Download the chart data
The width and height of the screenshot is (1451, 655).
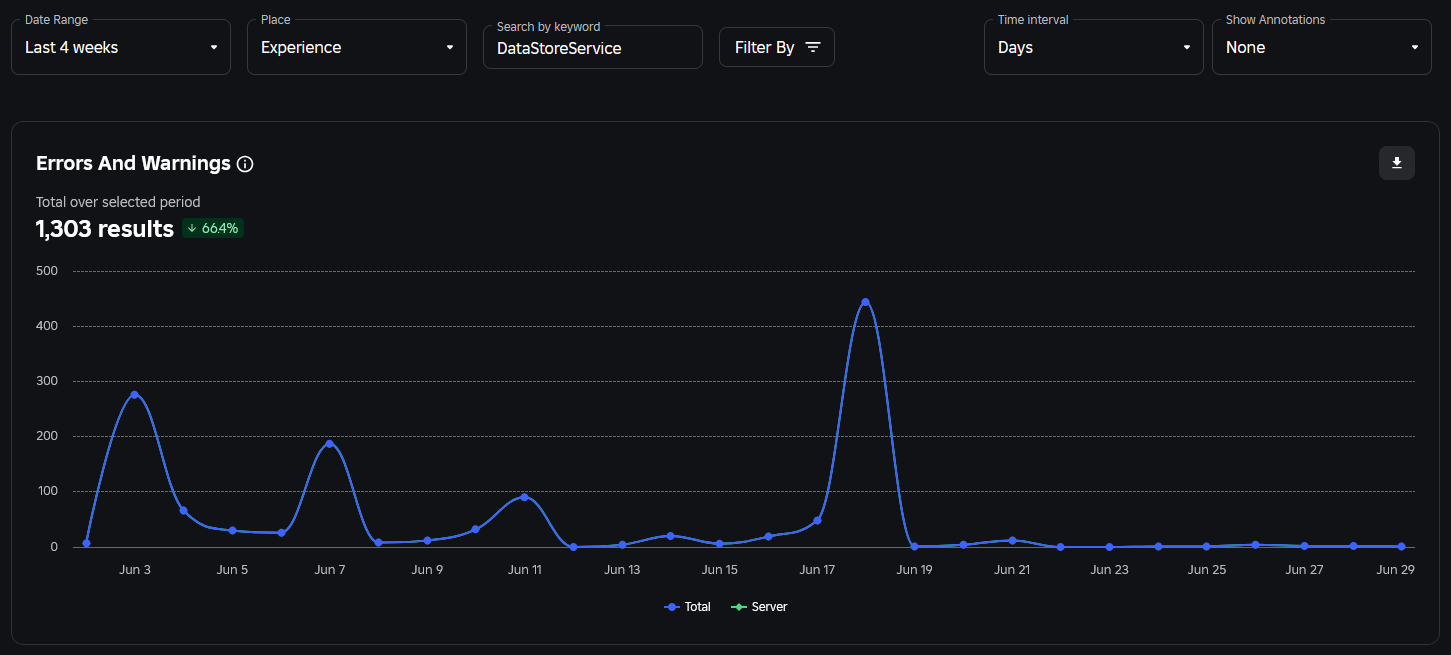pyautogui.click(x=1397, y=163)
